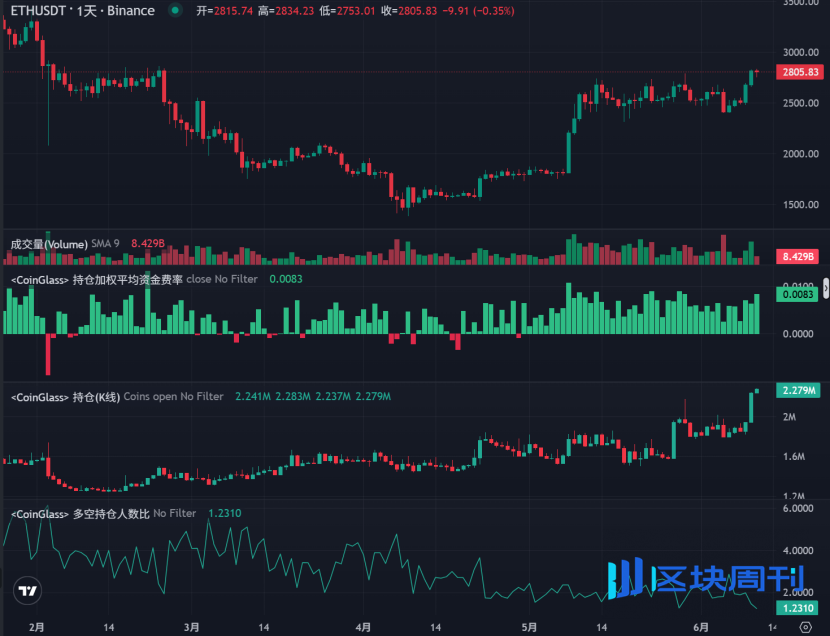
Task: Click the 1500.00 price axis label
Action: click(x=801, y=204)
